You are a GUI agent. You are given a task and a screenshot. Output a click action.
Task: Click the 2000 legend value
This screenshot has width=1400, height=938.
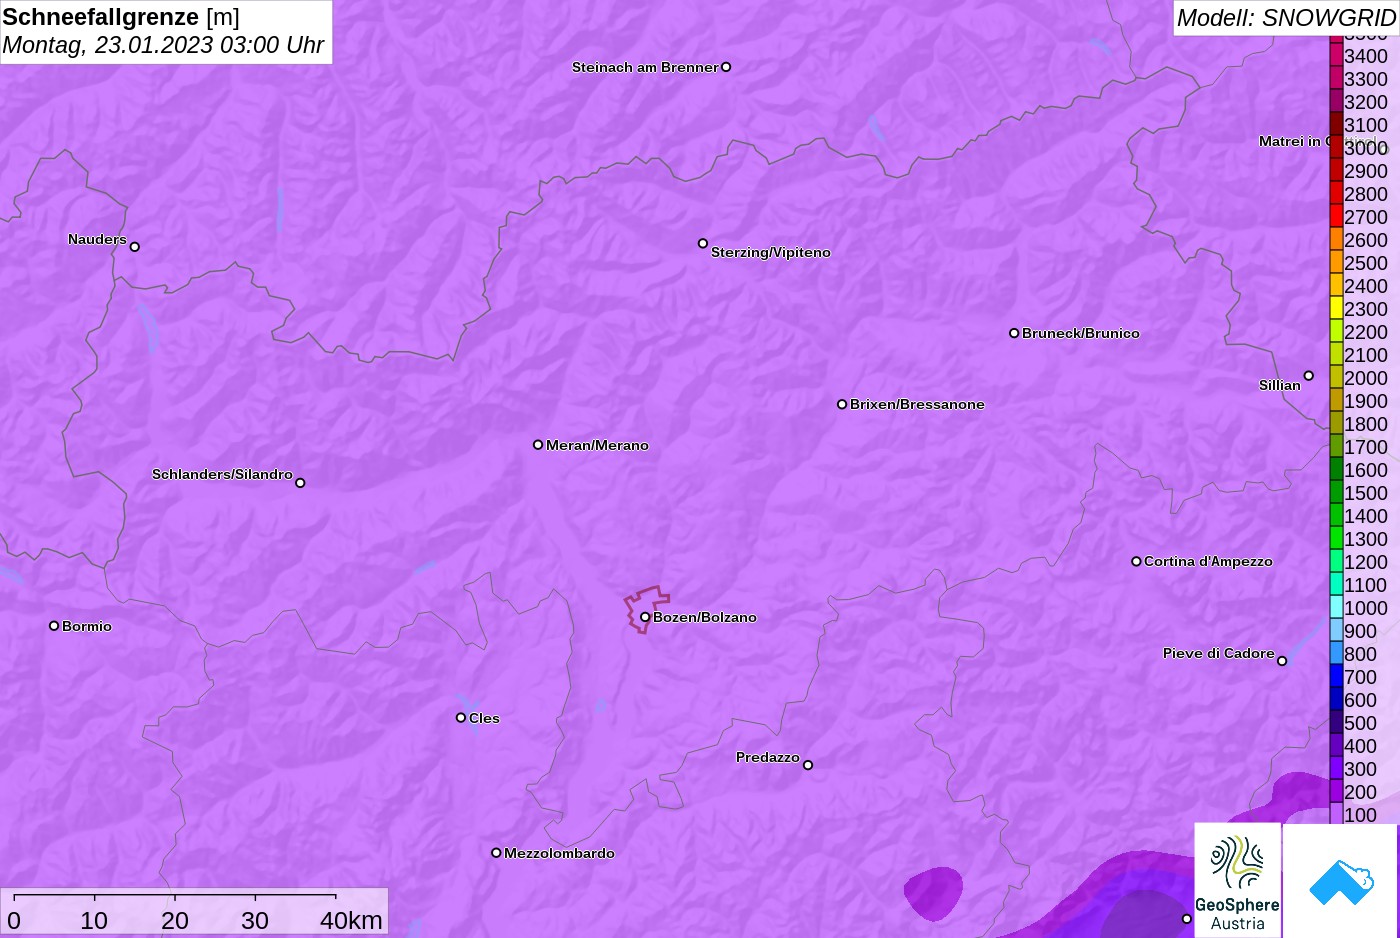click(1366, 378)
